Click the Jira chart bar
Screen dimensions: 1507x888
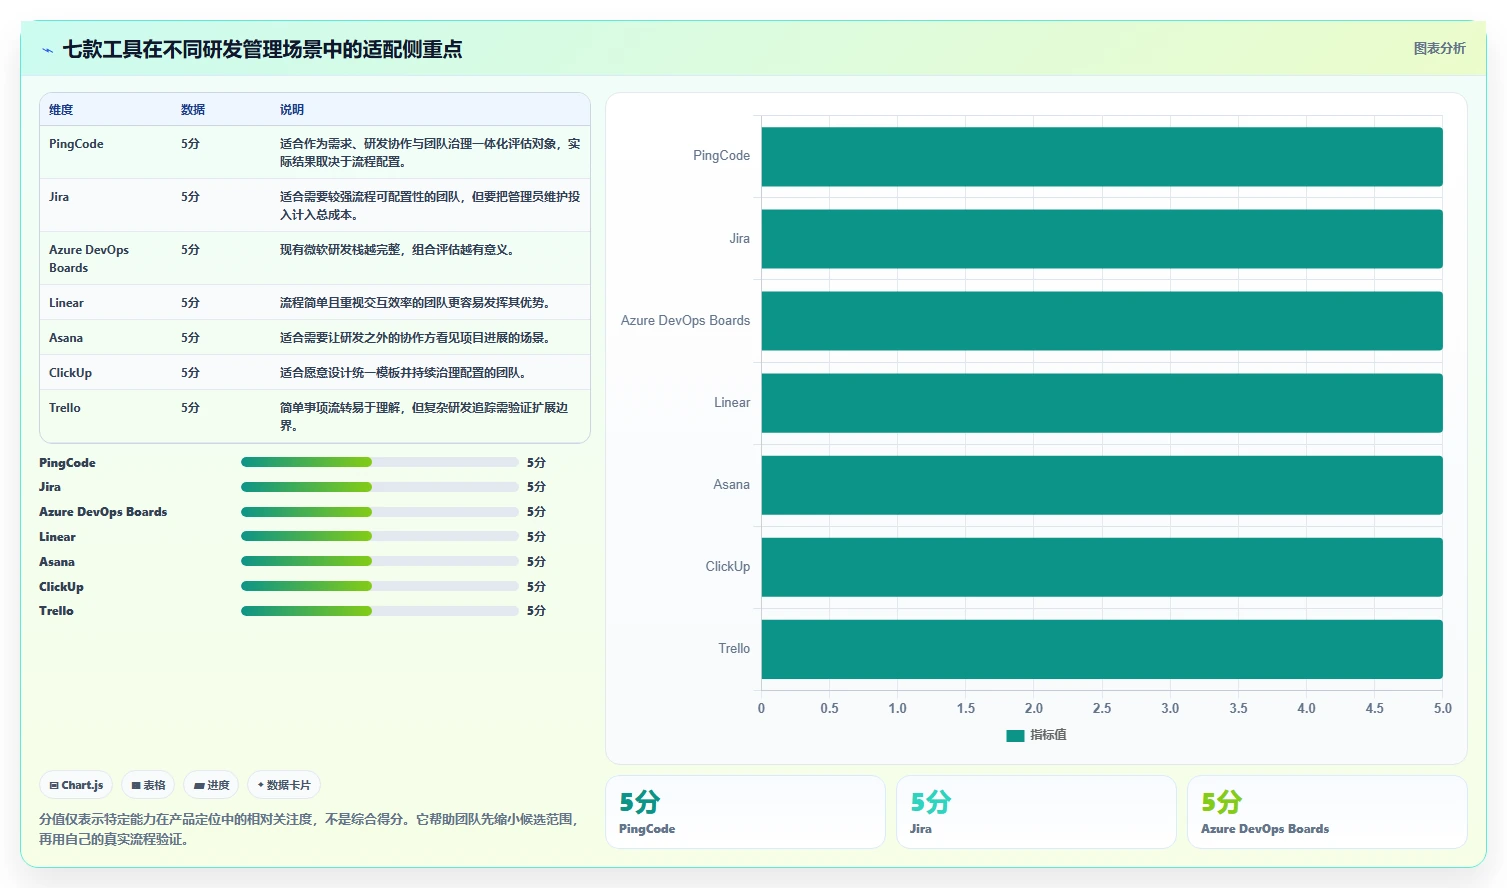(1102, 238)
